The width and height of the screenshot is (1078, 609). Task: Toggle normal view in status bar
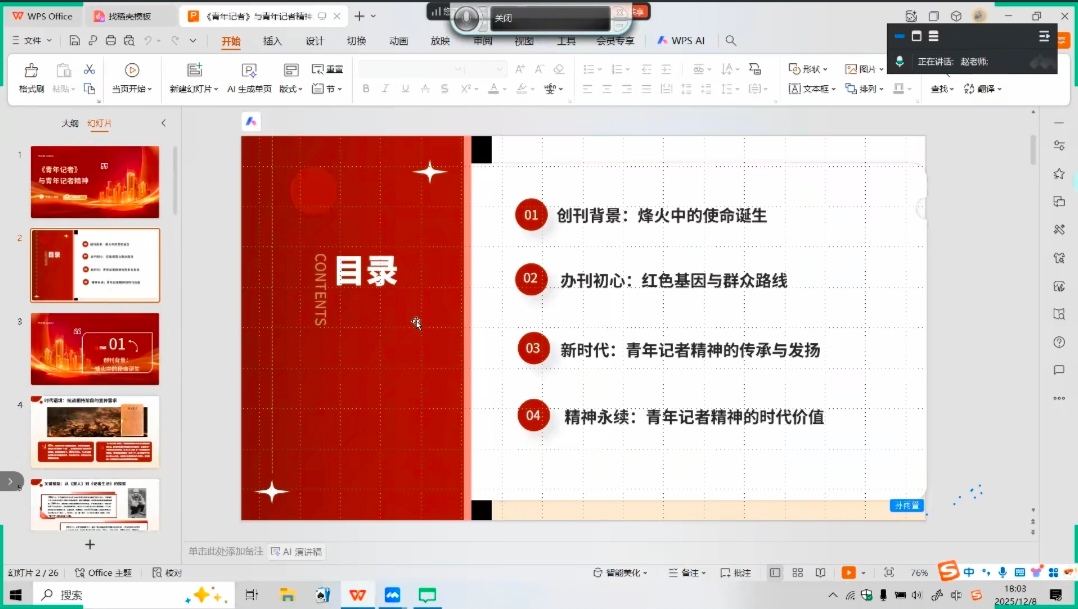(x=775, y=573)
